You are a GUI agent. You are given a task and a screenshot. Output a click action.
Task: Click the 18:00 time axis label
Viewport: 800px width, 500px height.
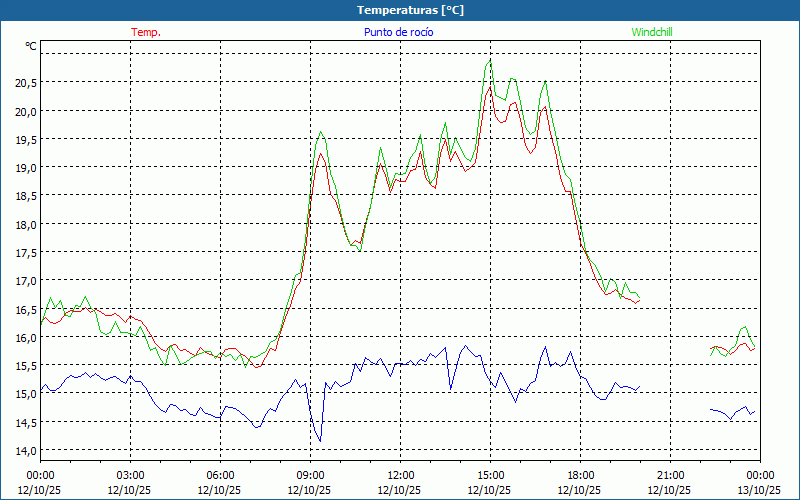pos(581,475)
